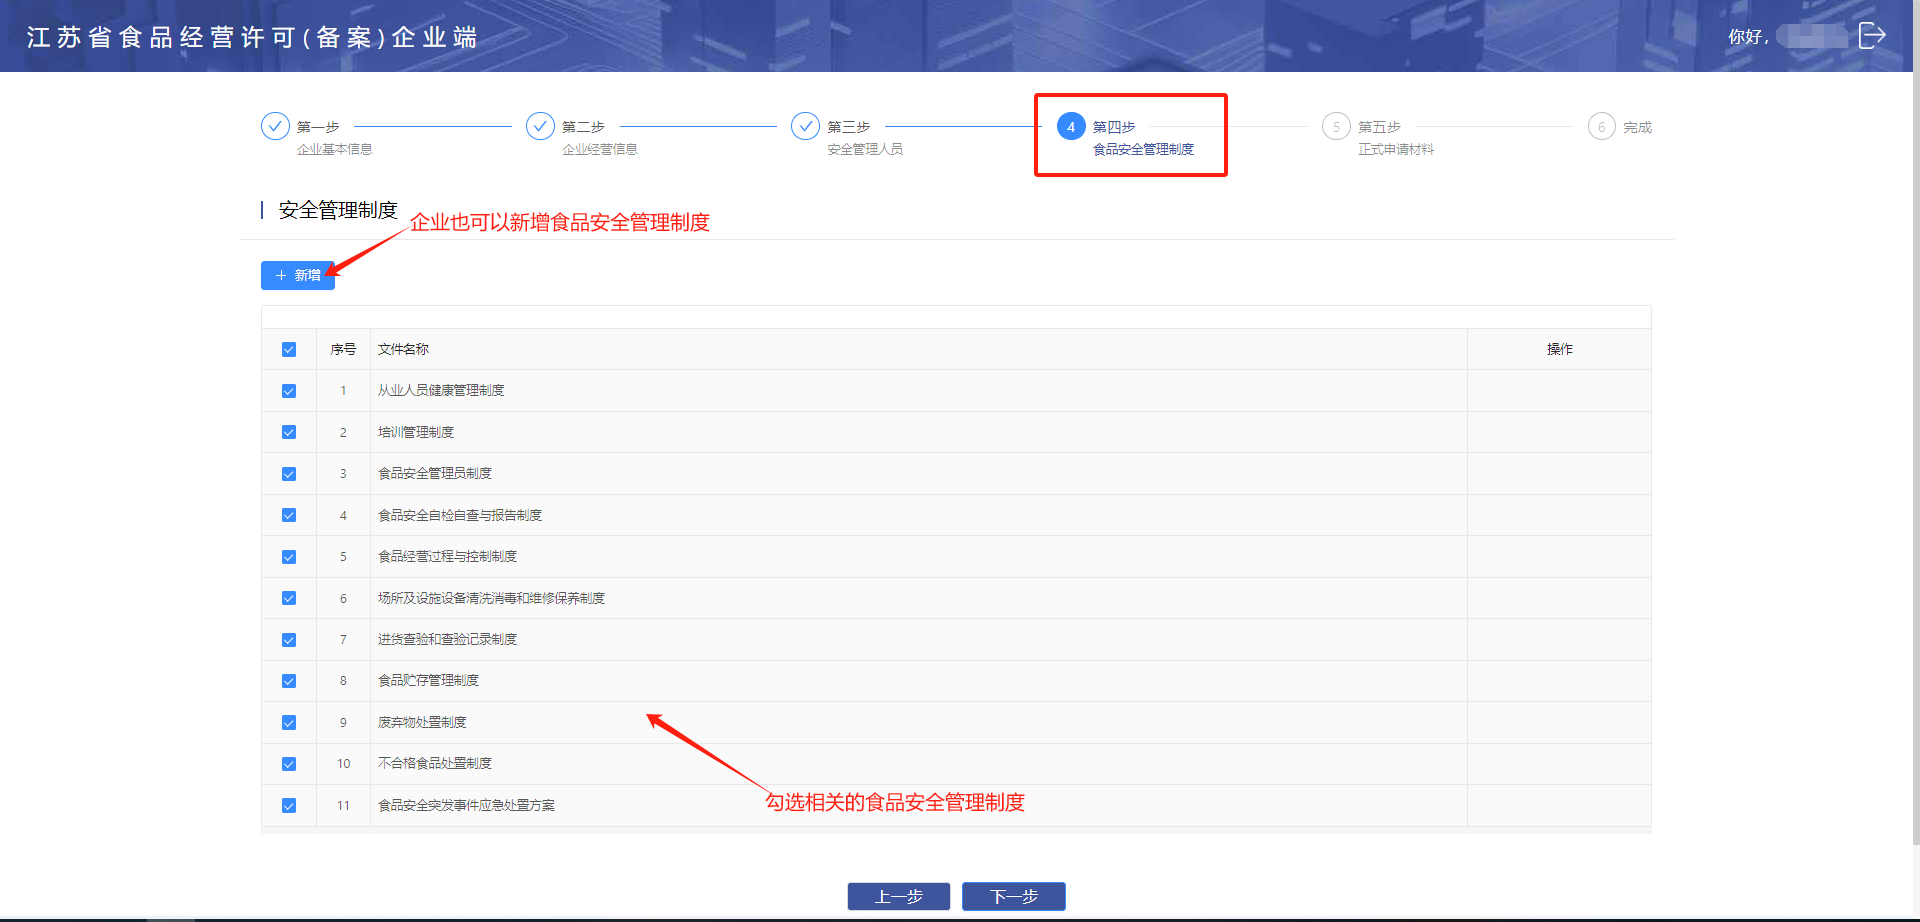Click the step five numbered circle
Viewport: 1920px width, 922px height.
click(1336, 127)
